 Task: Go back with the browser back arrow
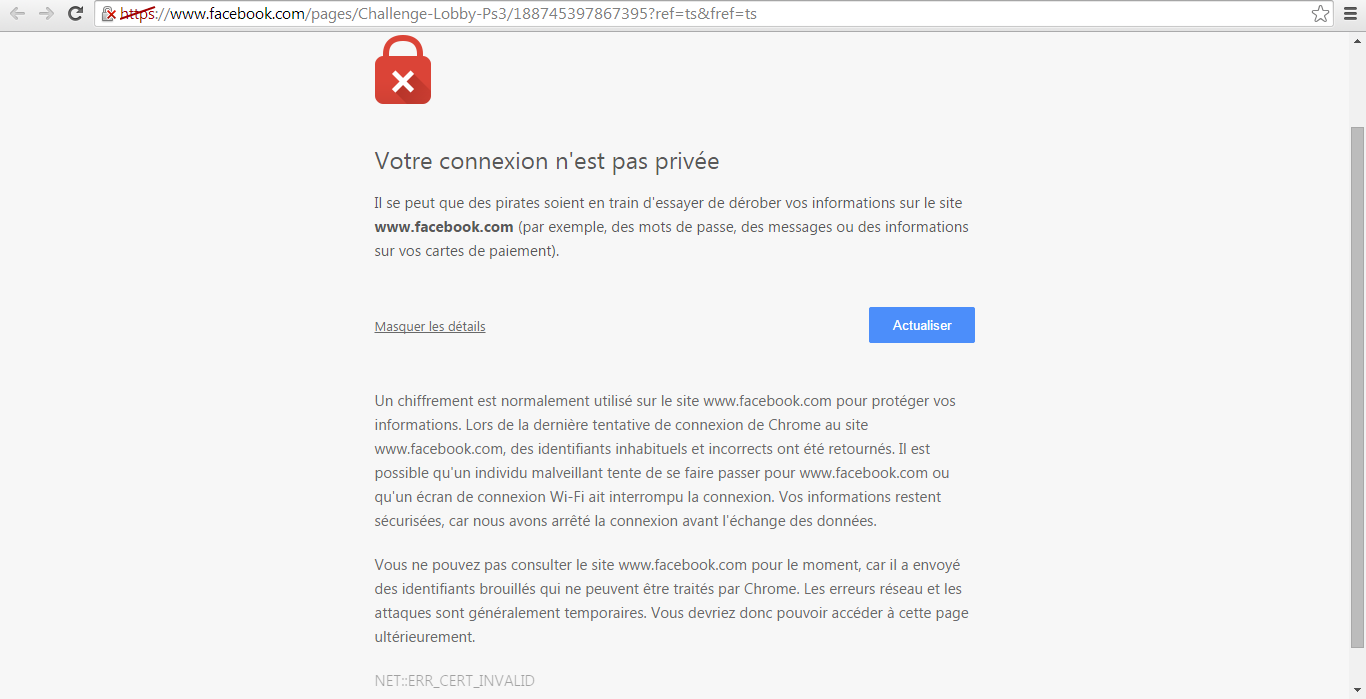tap(17, 14)
